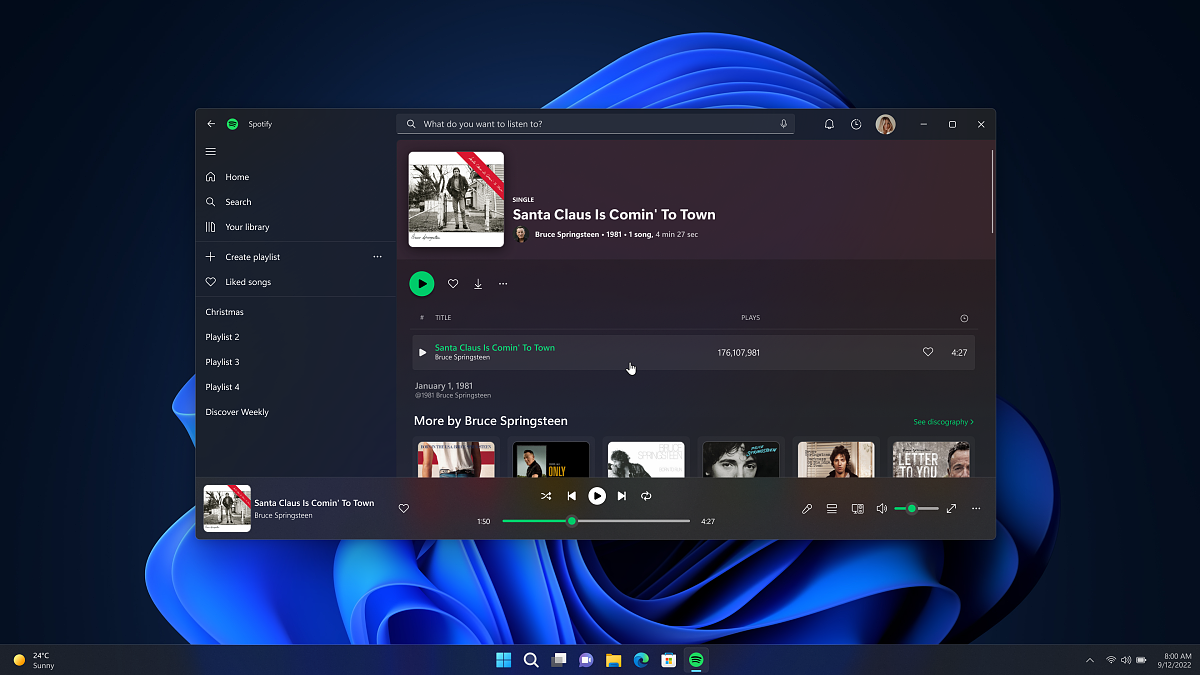1200x675 pixels.
Task: Play the Santa Claus track row play icon
Action: [x=422, y=352]
